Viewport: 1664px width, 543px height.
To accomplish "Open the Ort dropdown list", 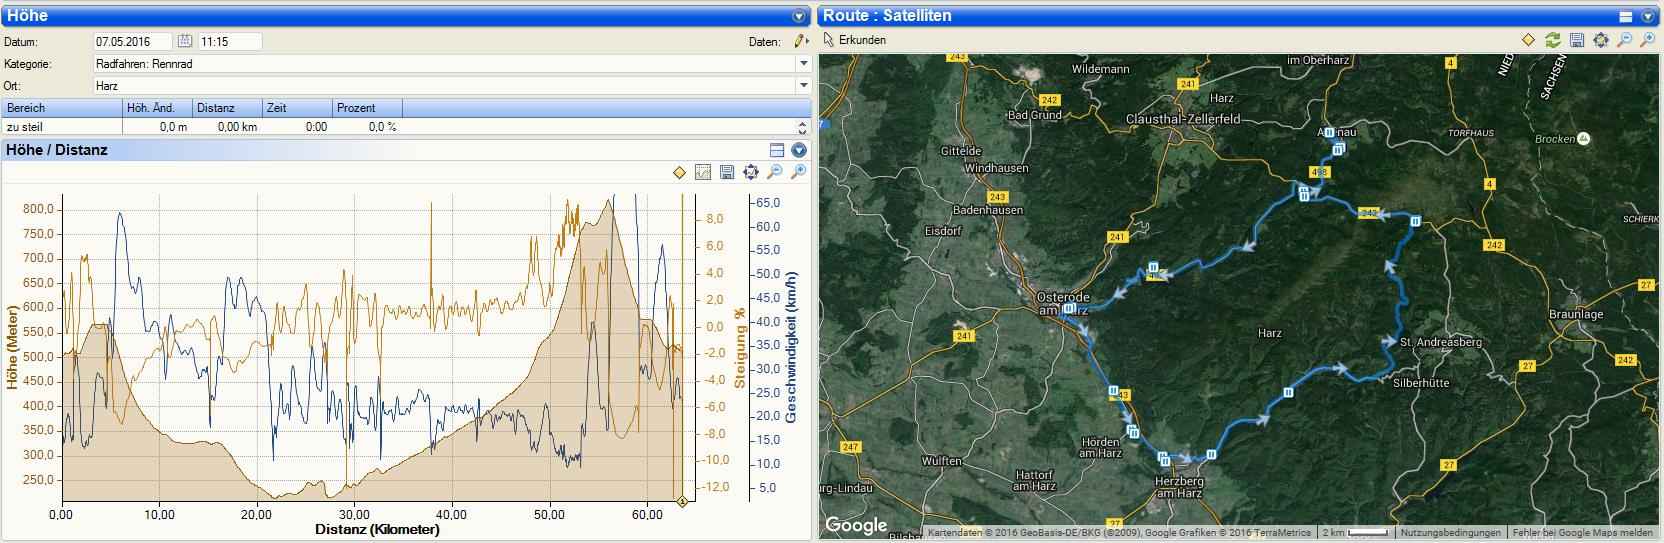I will tap(803, 86).
